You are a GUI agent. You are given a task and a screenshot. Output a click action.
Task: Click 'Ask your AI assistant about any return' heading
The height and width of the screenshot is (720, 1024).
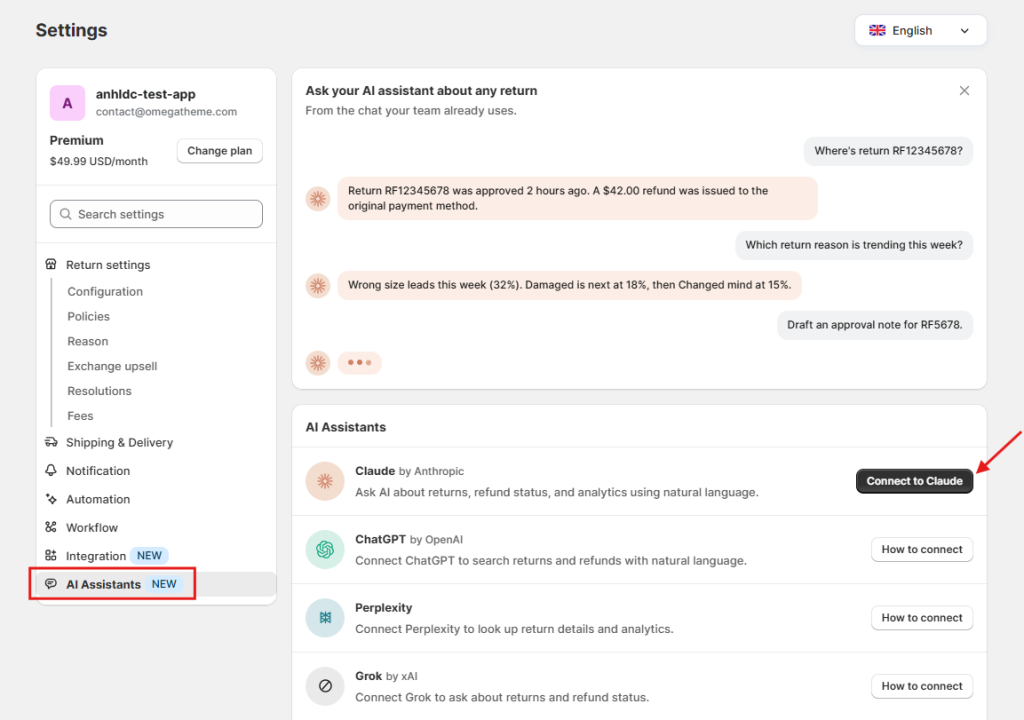pyautogui.click(x=421, y=91)
